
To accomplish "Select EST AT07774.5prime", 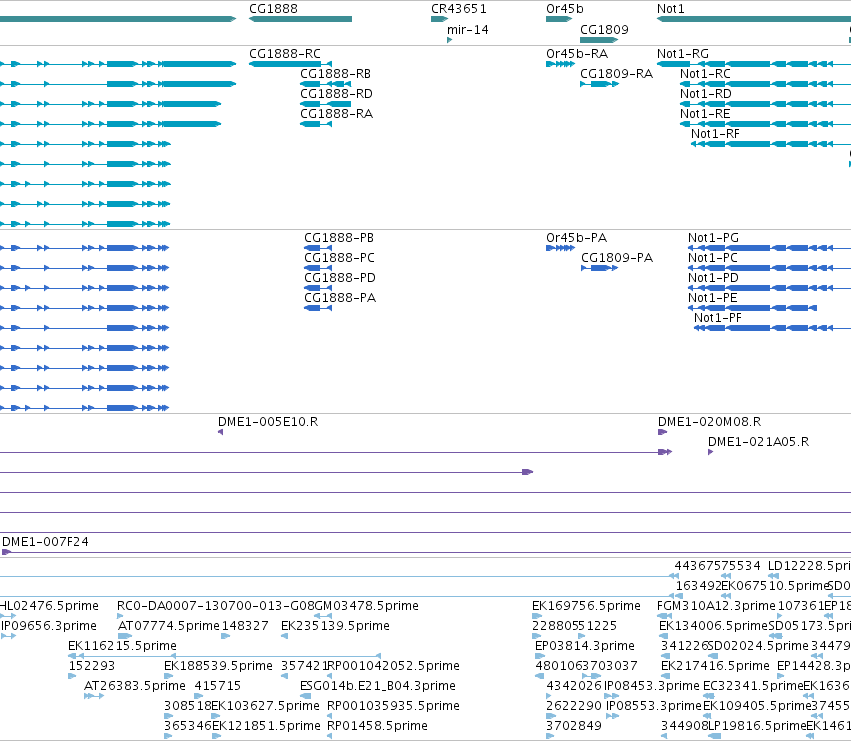I will [125, 636].
